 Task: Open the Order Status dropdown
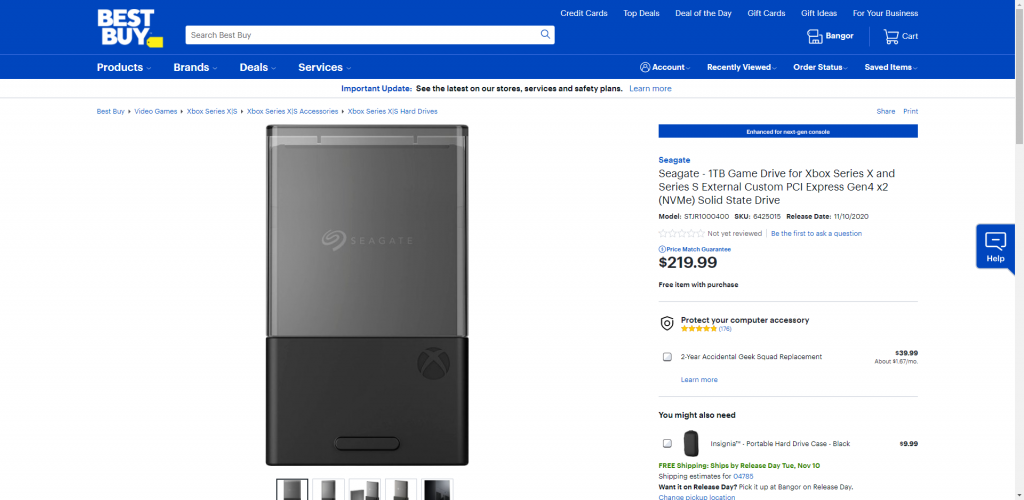click(x=820, y=68)
